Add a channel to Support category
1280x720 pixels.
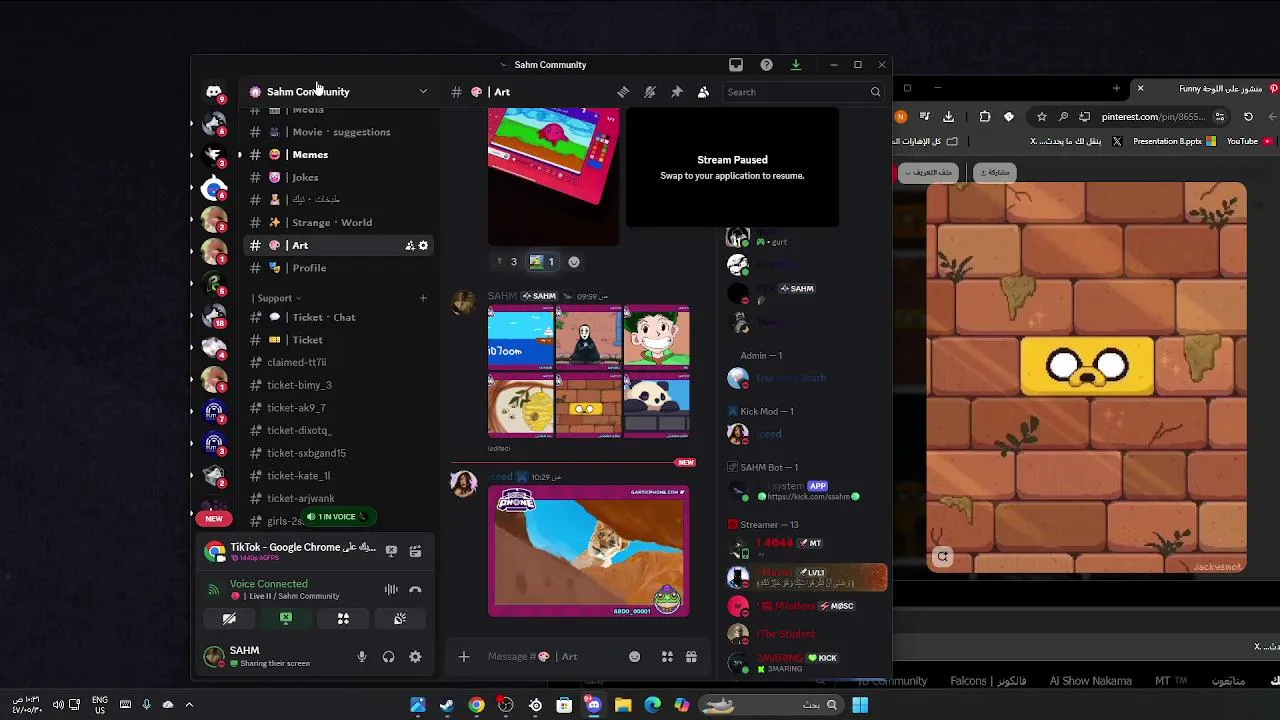[x=423, y=298]
